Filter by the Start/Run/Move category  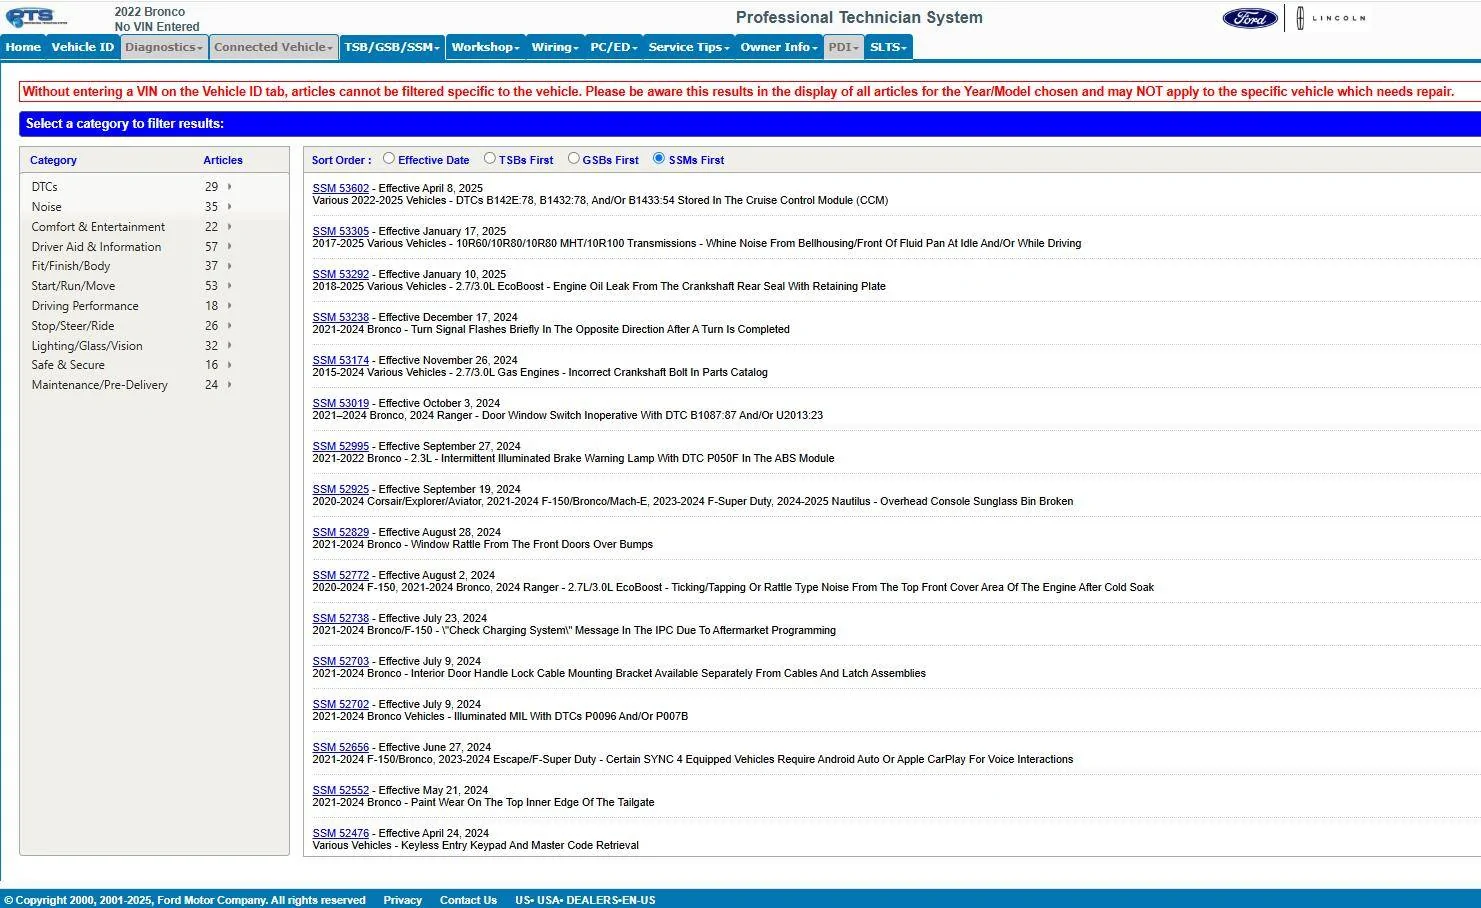pos(73,286)
